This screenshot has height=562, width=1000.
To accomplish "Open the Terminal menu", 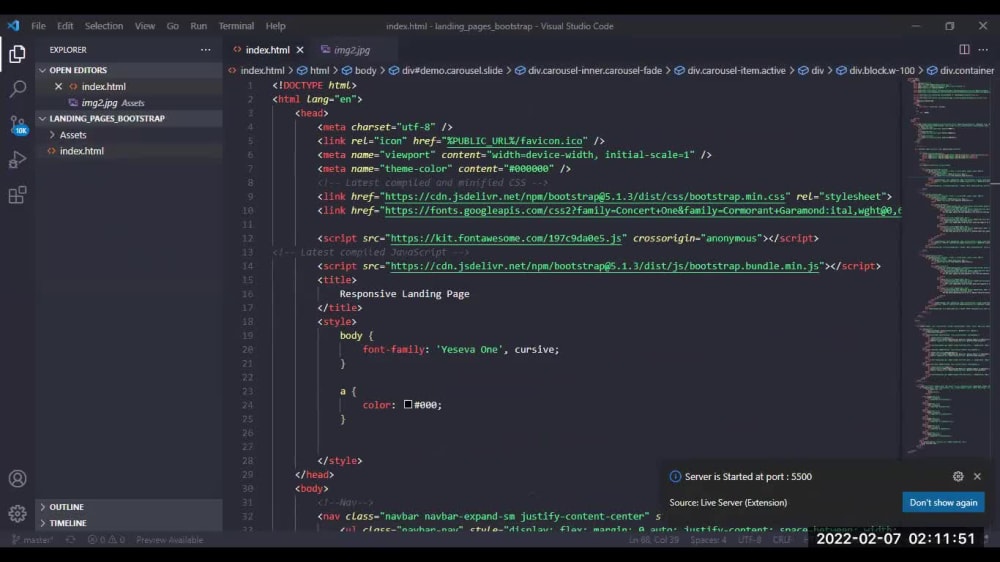I will coord(236,26).
